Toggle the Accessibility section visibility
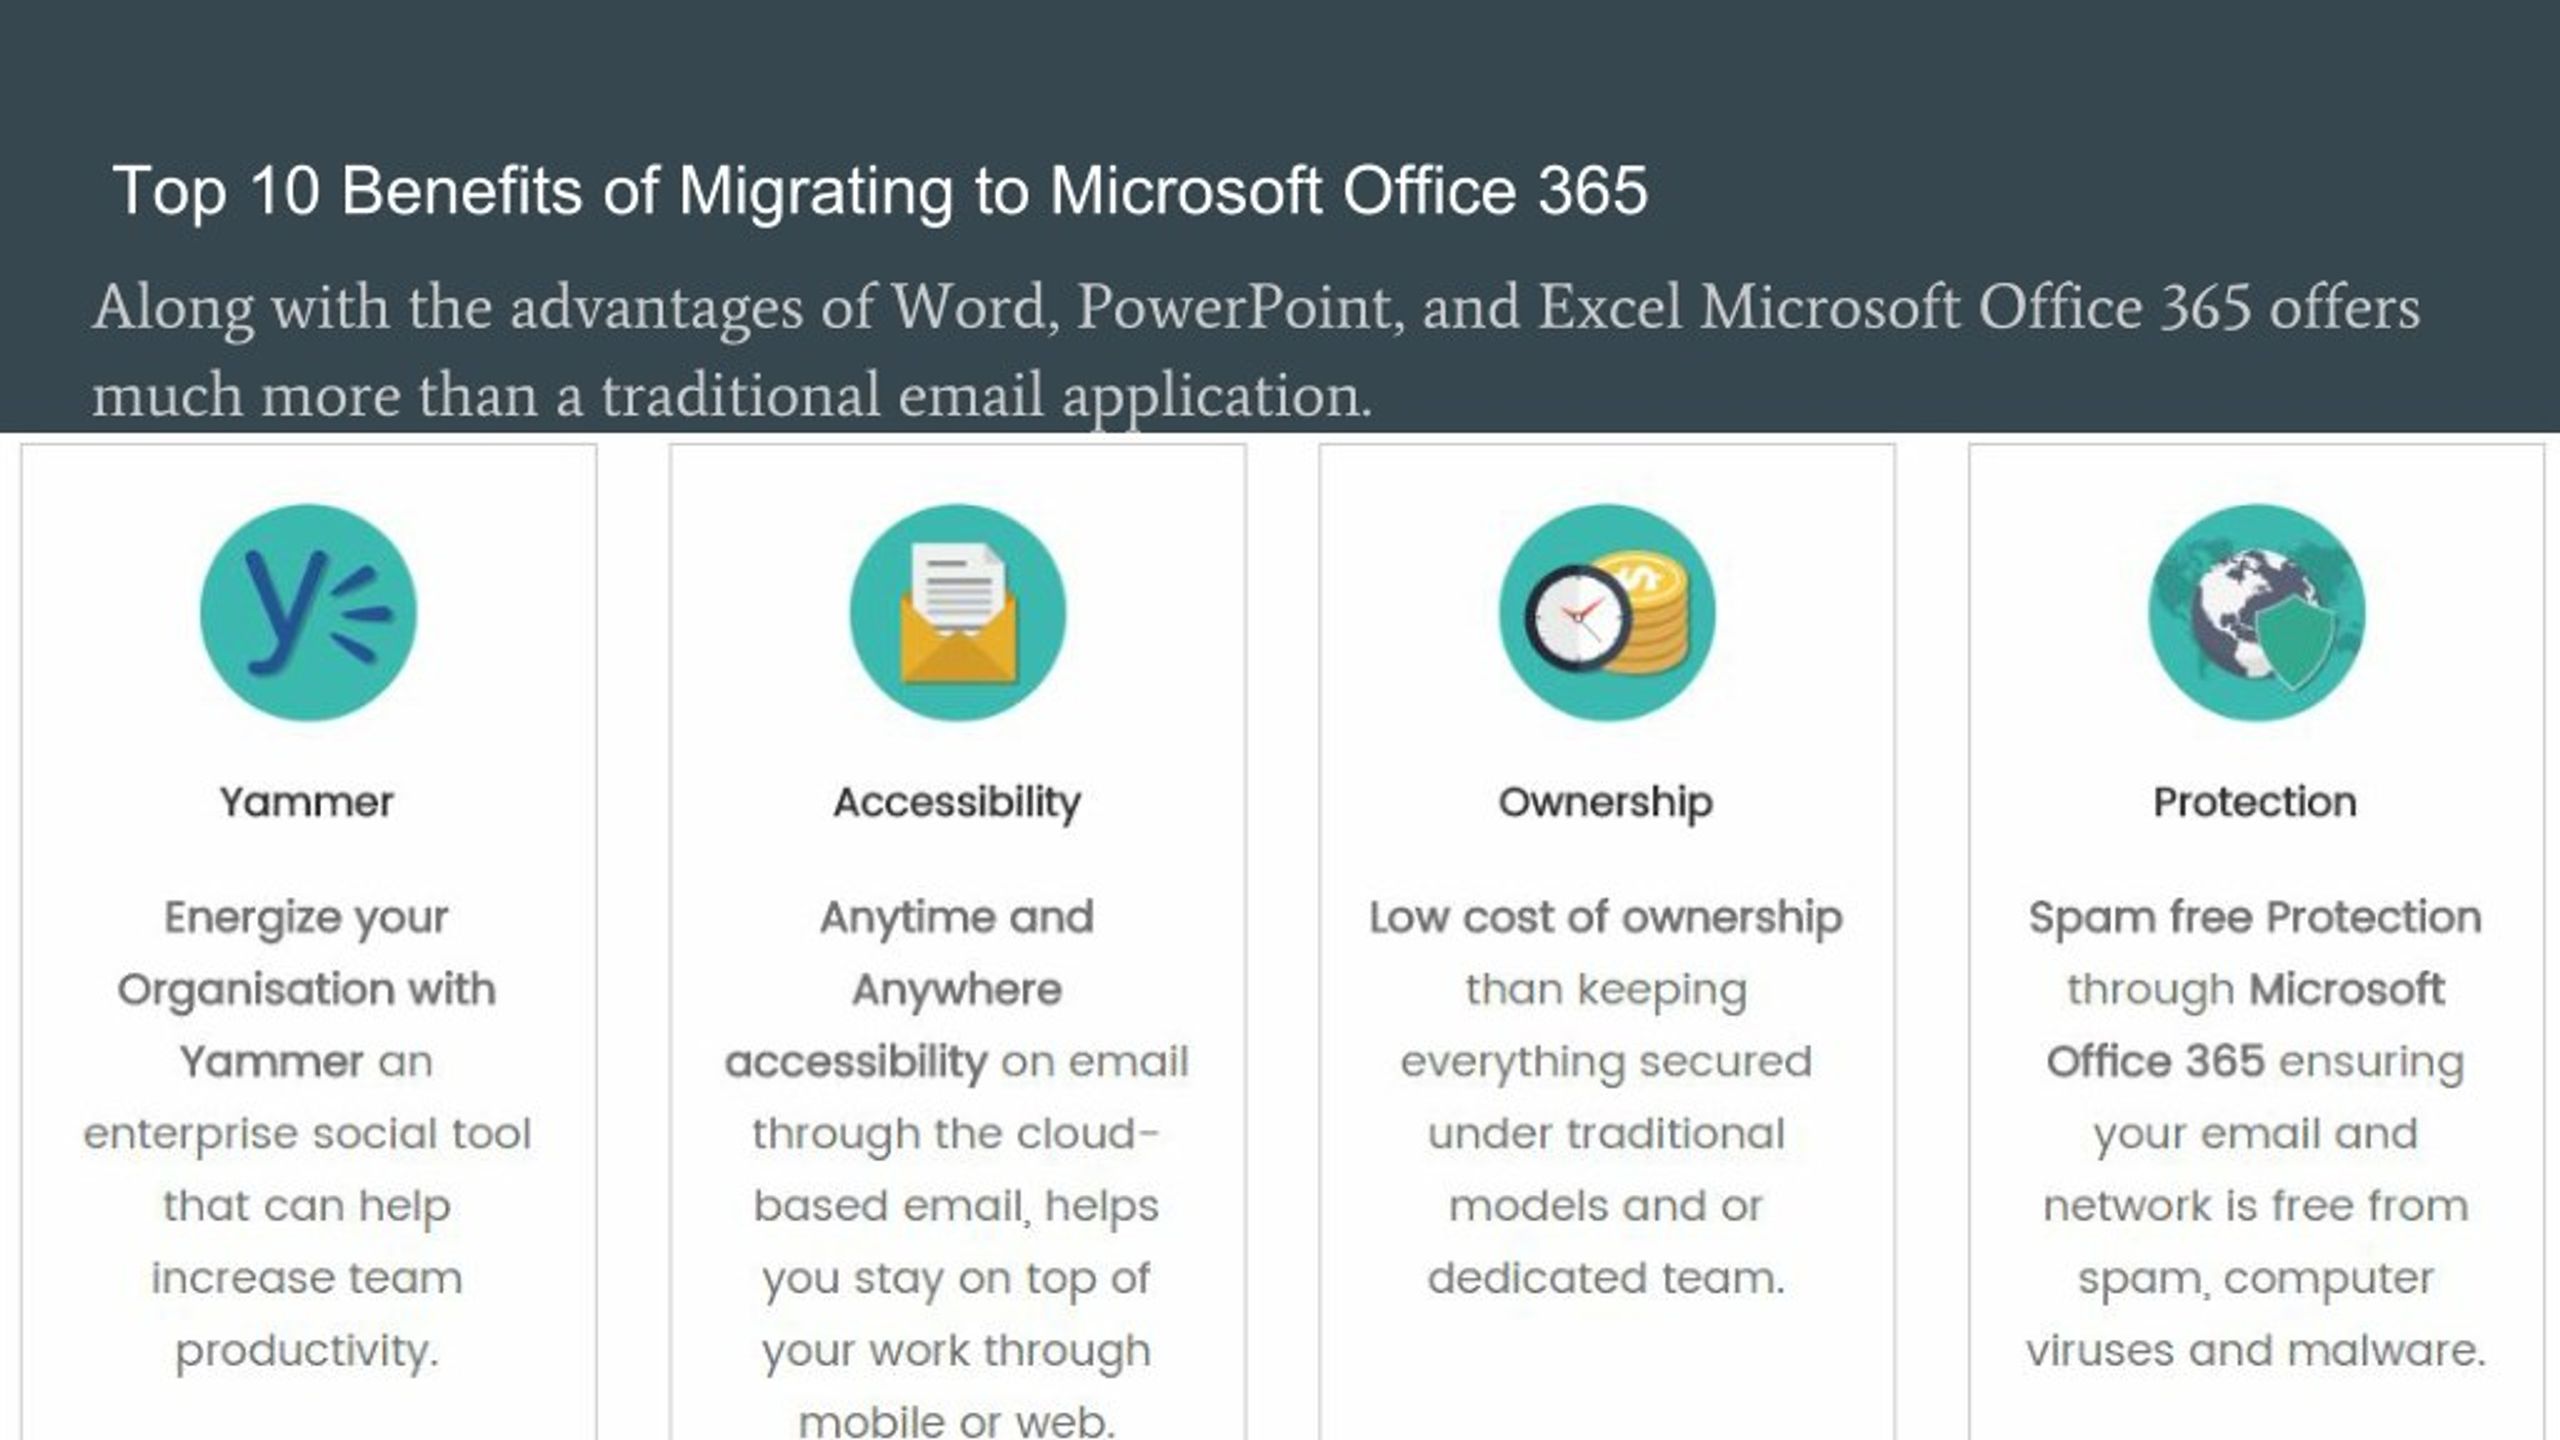Screen dimensions: 2560x1440 pos(955,800)
